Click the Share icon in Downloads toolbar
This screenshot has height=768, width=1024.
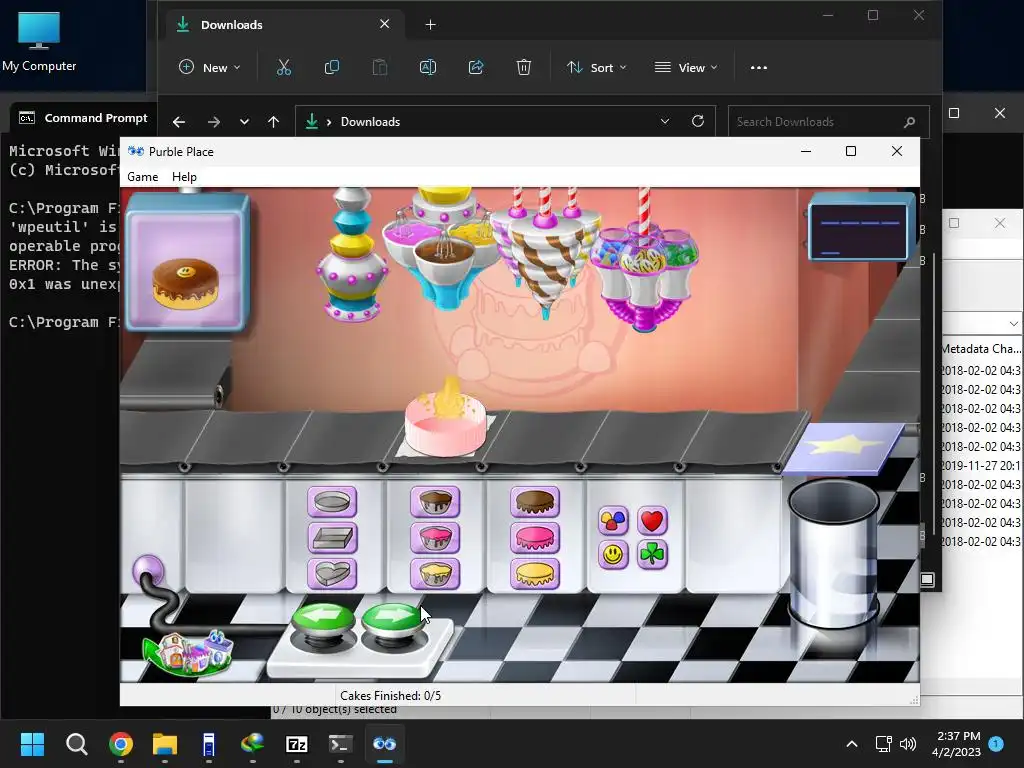pos(475,67)
